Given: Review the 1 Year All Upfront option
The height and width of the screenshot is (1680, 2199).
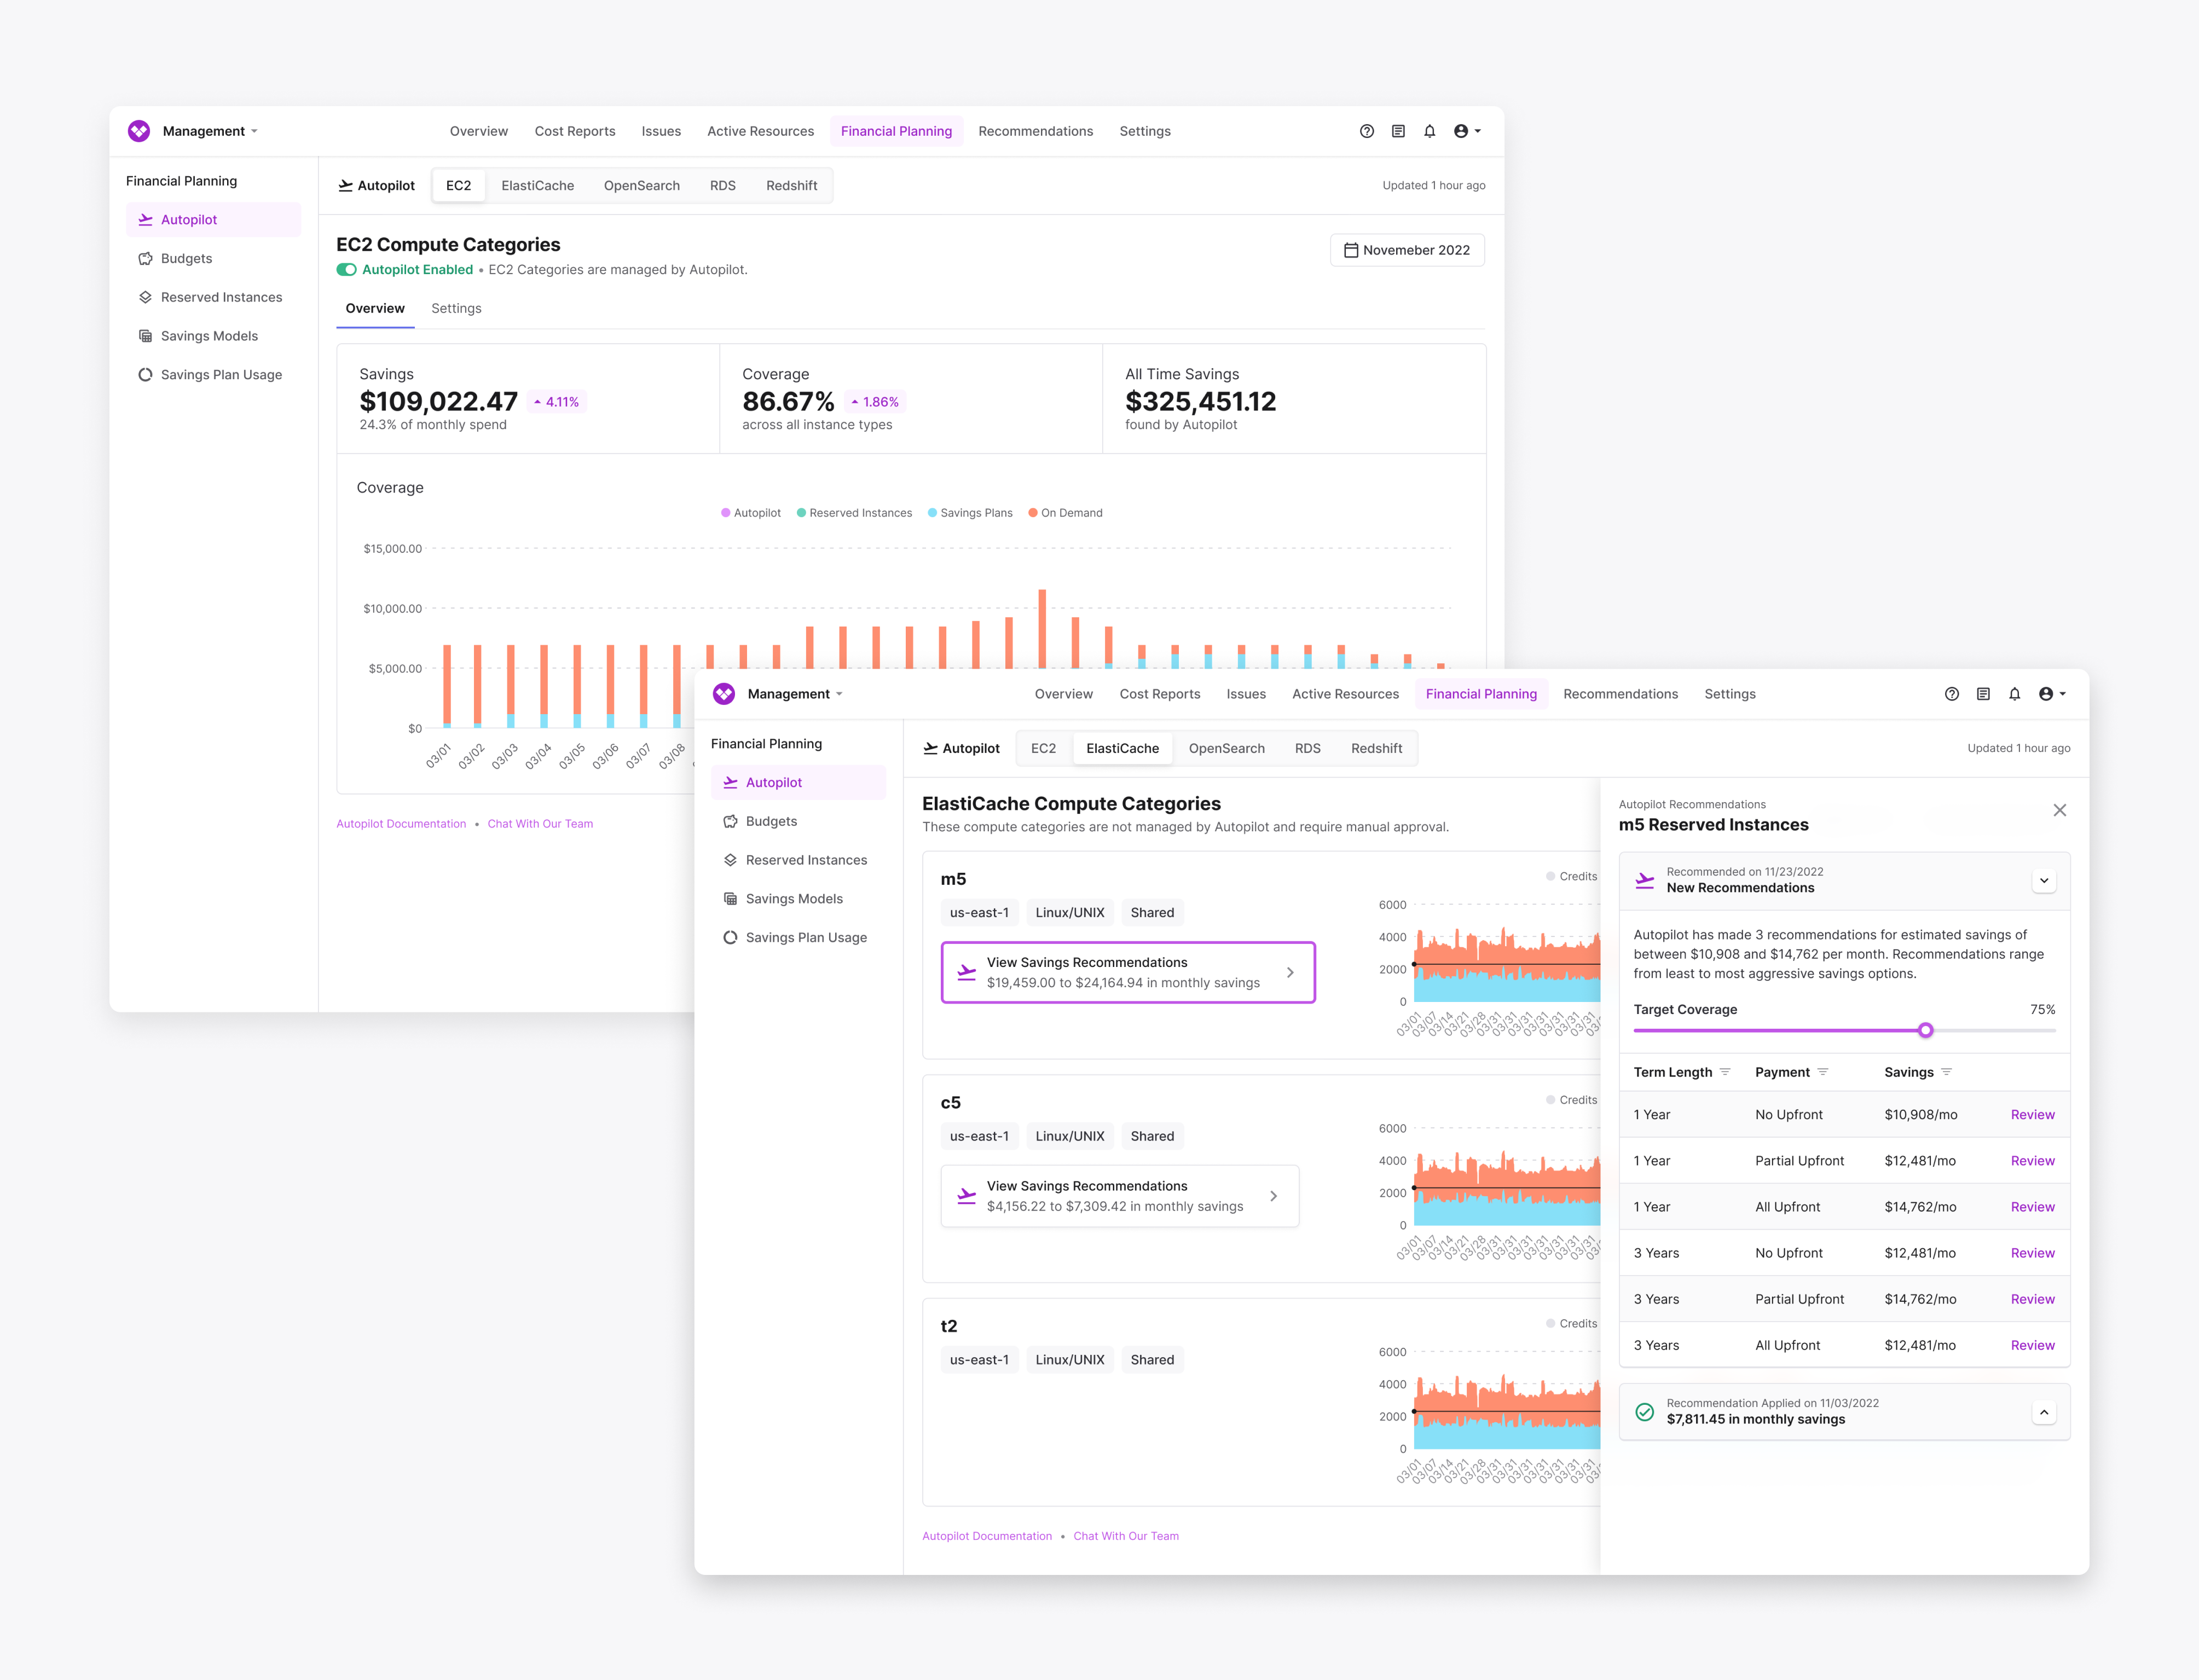Looking at the screenshot, I should point(2032,1207).
